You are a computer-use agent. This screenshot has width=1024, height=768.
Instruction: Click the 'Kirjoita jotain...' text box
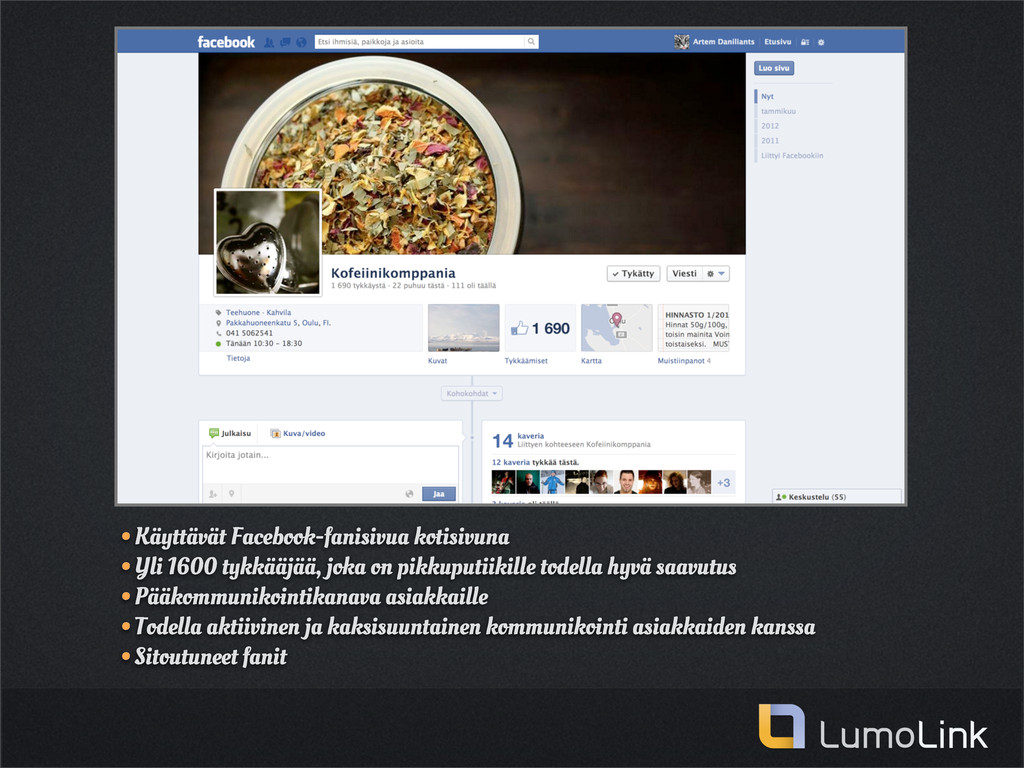coord(330,465)
